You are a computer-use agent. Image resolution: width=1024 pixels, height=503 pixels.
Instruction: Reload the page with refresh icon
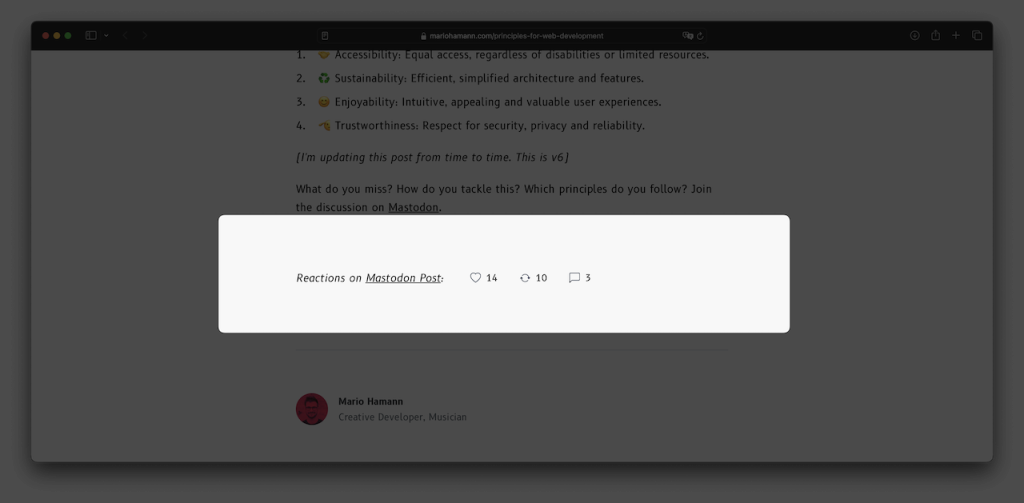(x=700, y=36)
